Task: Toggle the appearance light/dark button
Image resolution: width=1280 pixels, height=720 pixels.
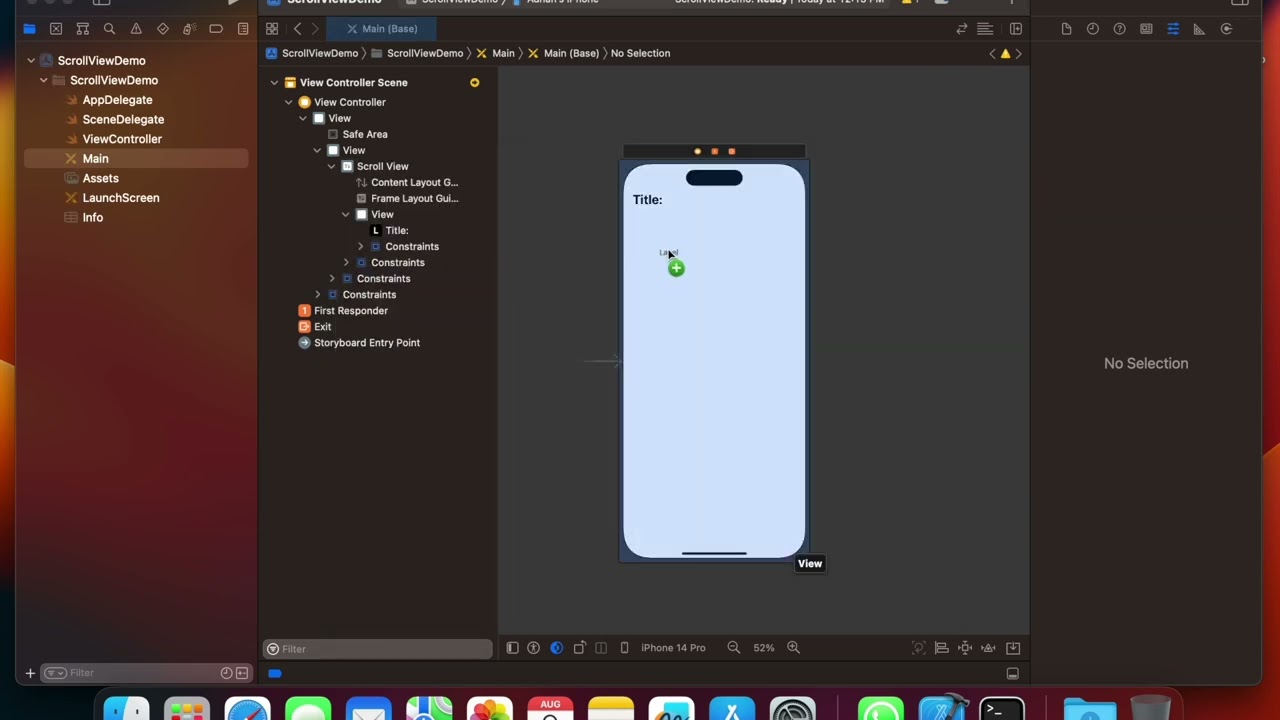Action: point(556,648)
